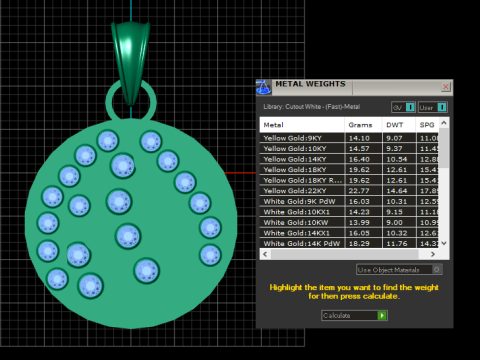Click the 10.32 DWT cell
This screenshot has width=480, height=360.
pyautogui.click(x=399, y=233)
